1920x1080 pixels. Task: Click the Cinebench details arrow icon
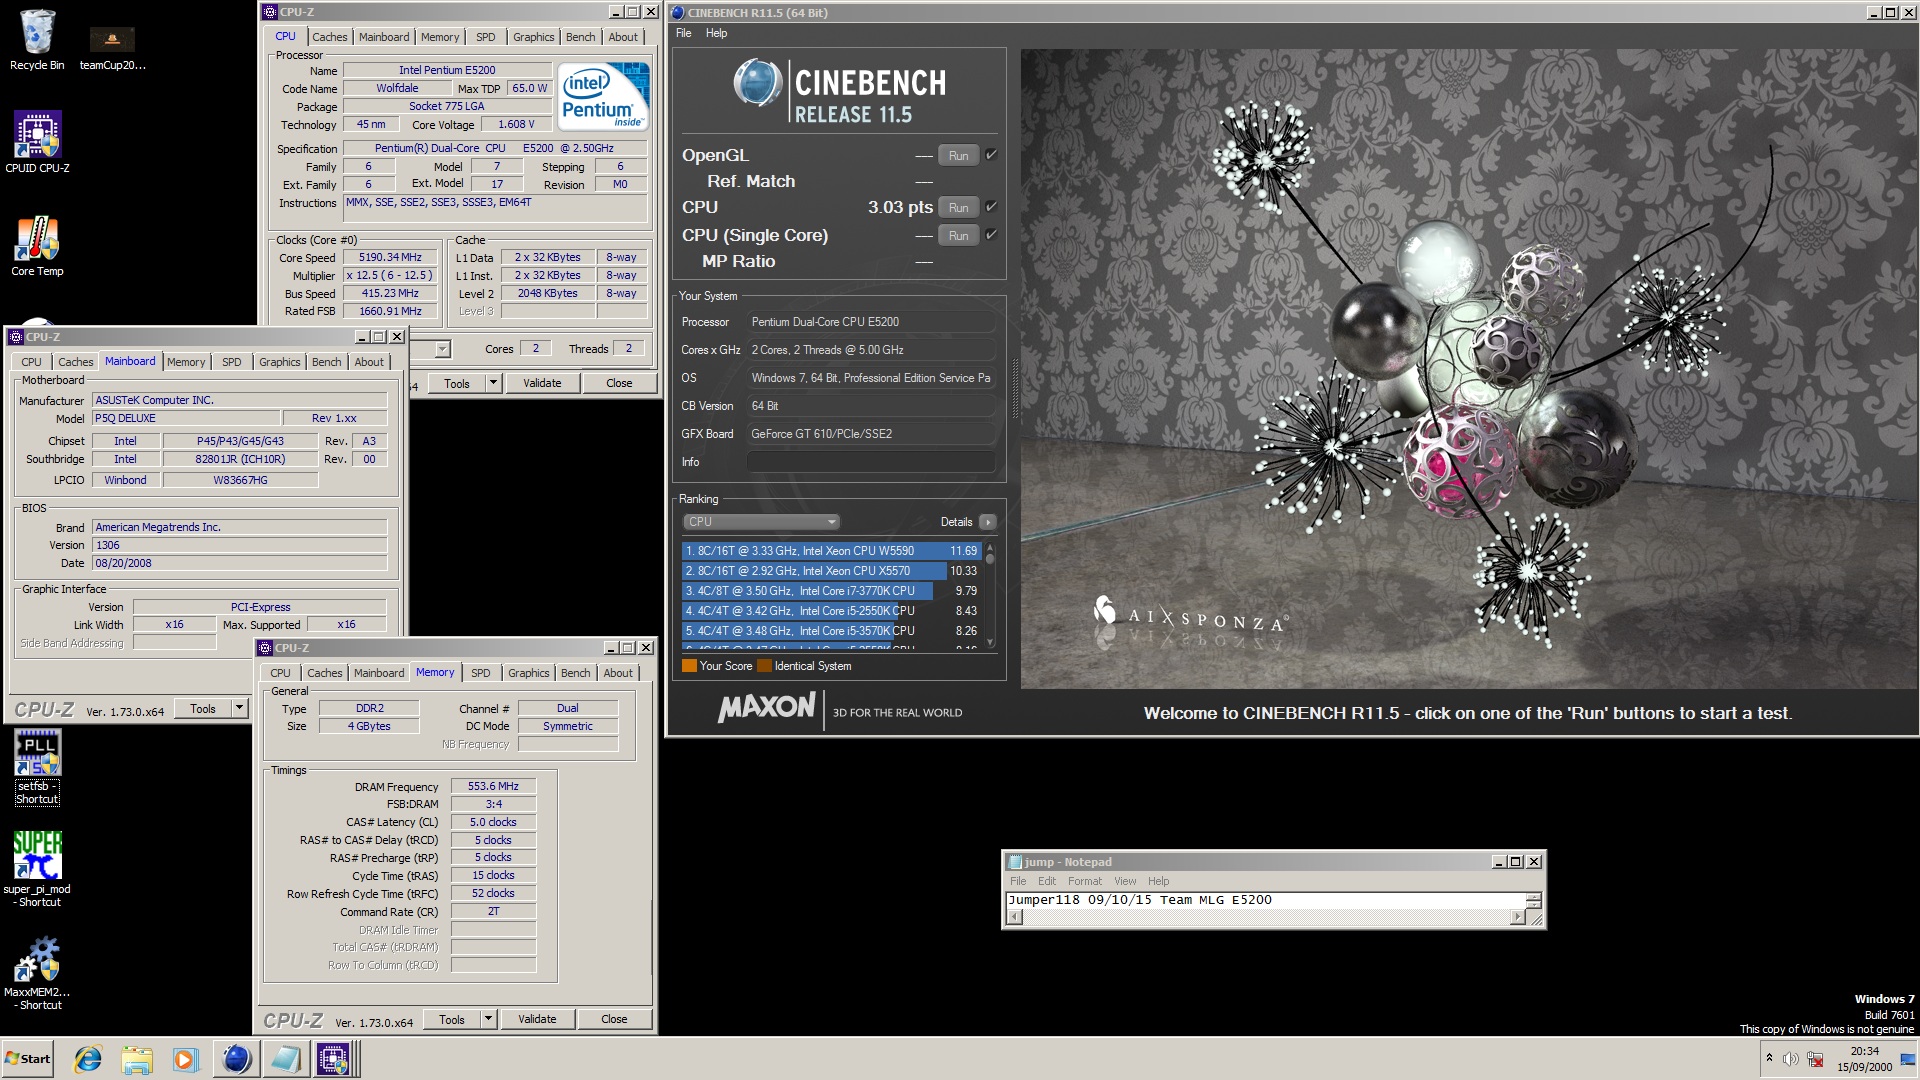click(x=987, y=522)
